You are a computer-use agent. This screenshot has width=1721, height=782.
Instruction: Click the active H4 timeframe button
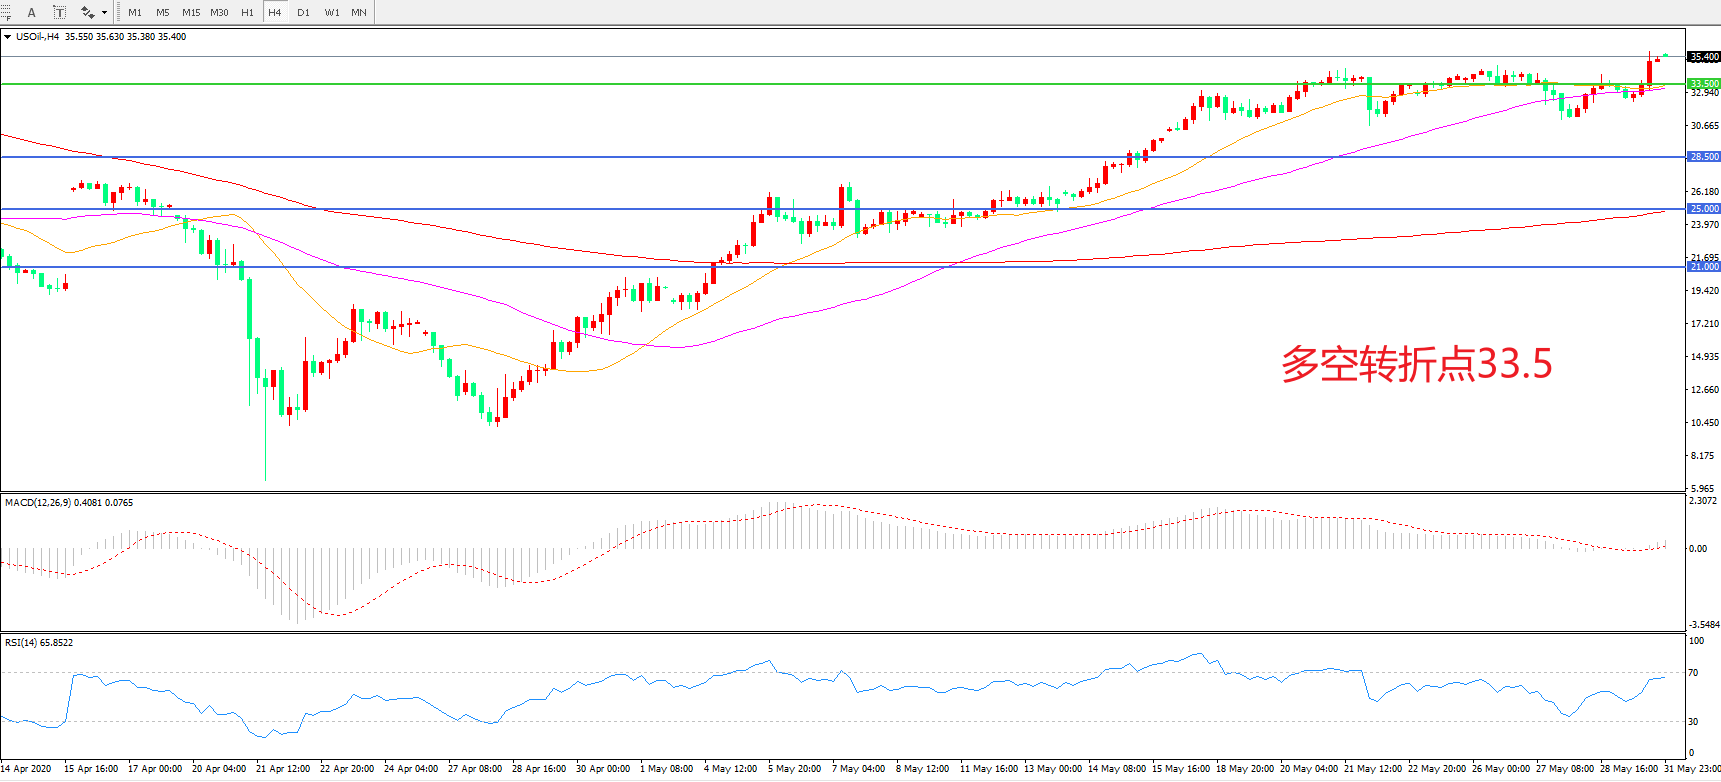tap(275, 12)
